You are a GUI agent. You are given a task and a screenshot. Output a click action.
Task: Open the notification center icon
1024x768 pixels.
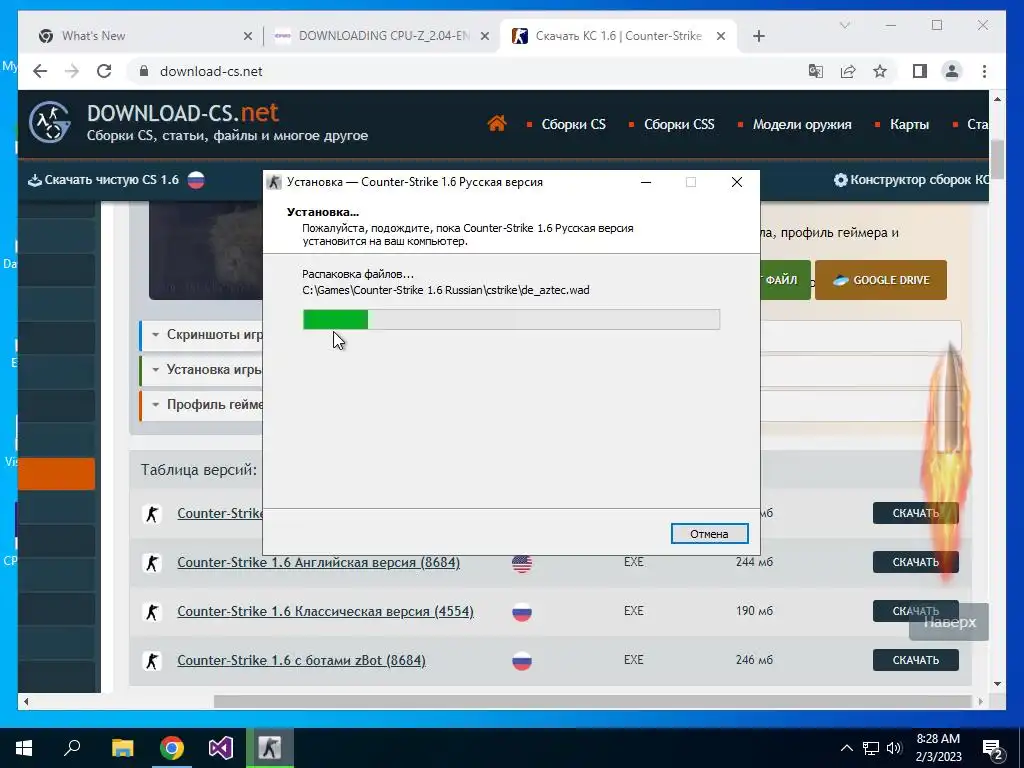pyautogui.click(x=993, y=749)
